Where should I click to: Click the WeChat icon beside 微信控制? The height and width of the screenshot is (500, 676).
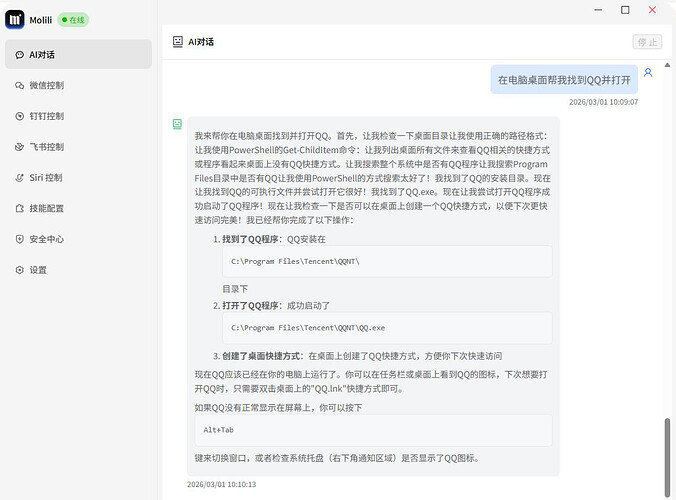click(19, 85)
